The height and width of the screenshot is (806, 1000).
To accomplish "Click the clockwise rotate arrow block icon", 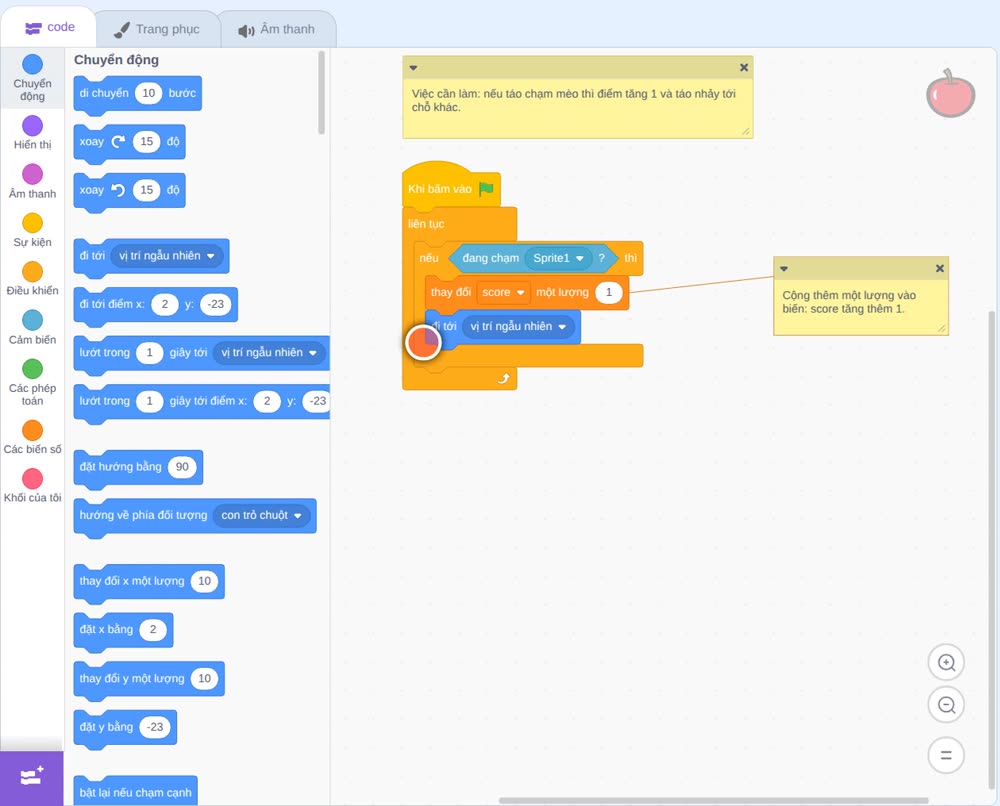I will pos(118,142).
